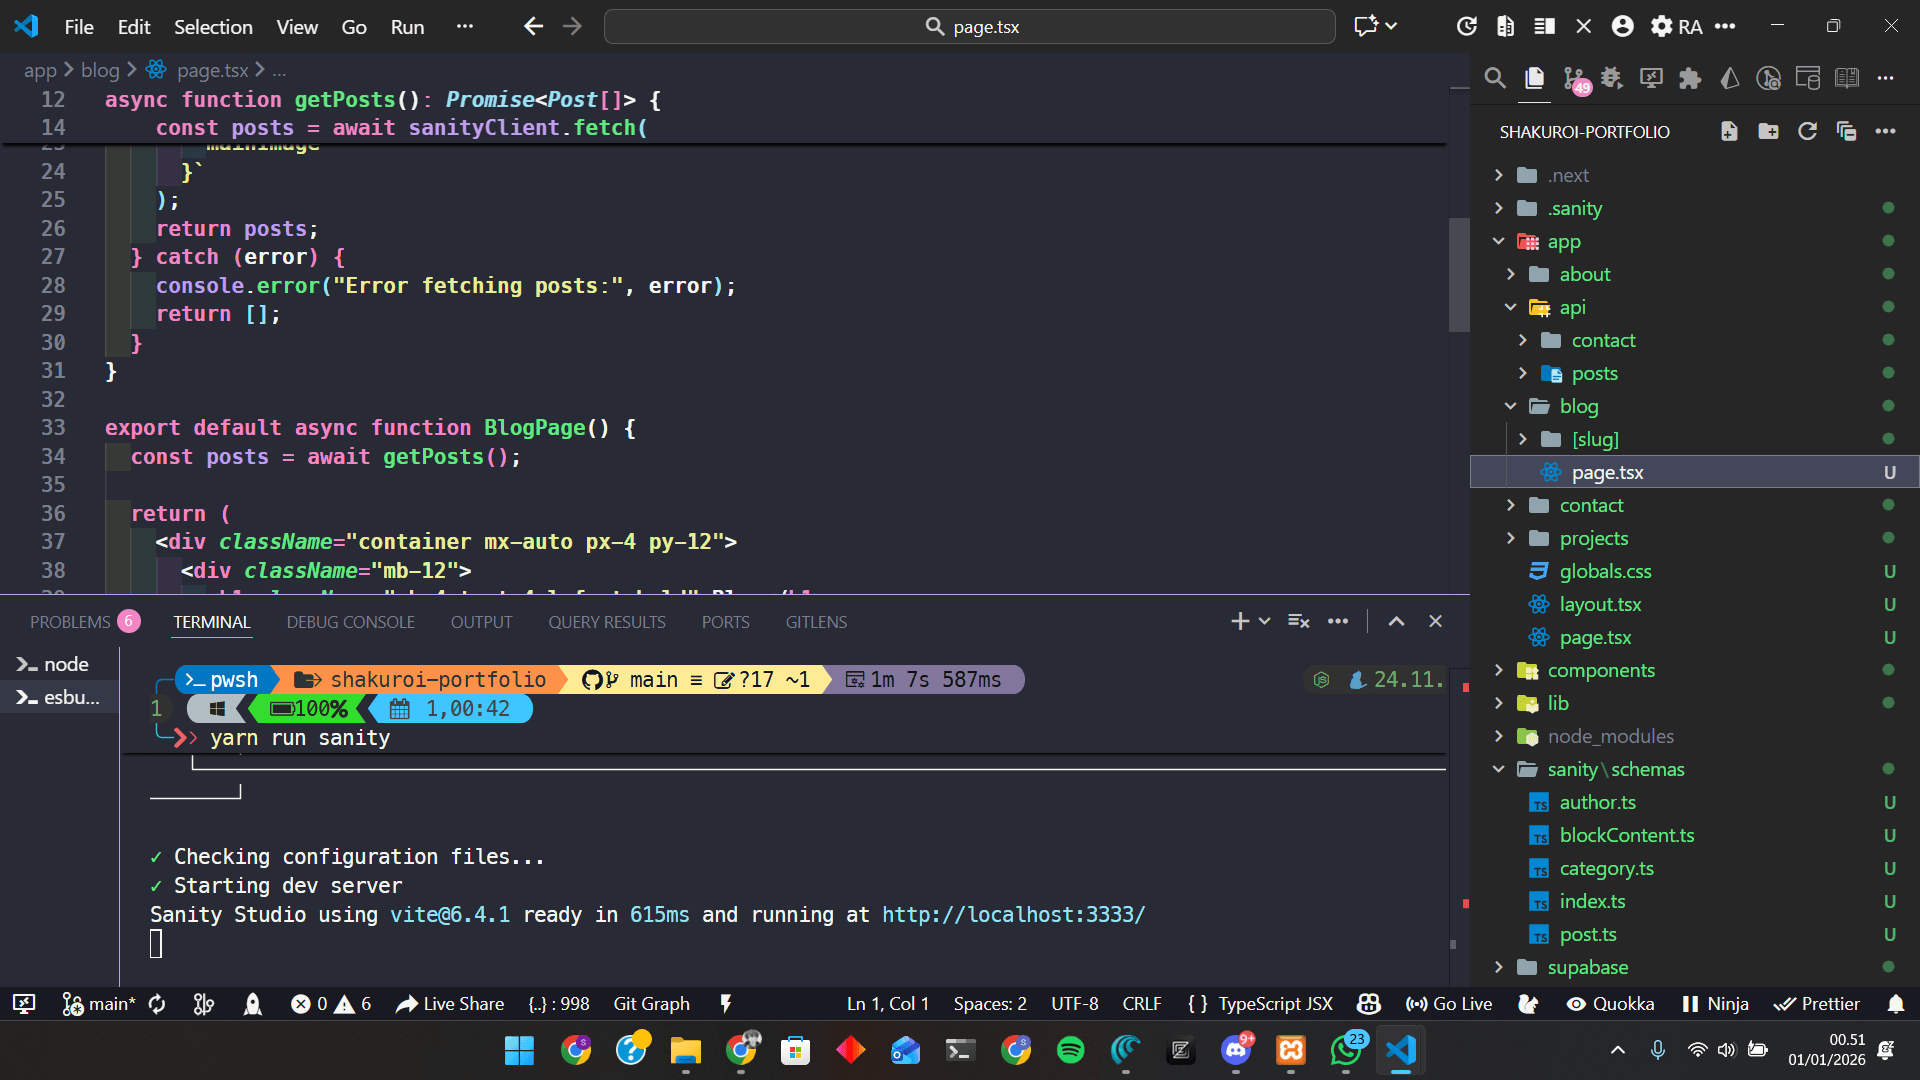Refresh the explorer file tree

click(1807, 132)
